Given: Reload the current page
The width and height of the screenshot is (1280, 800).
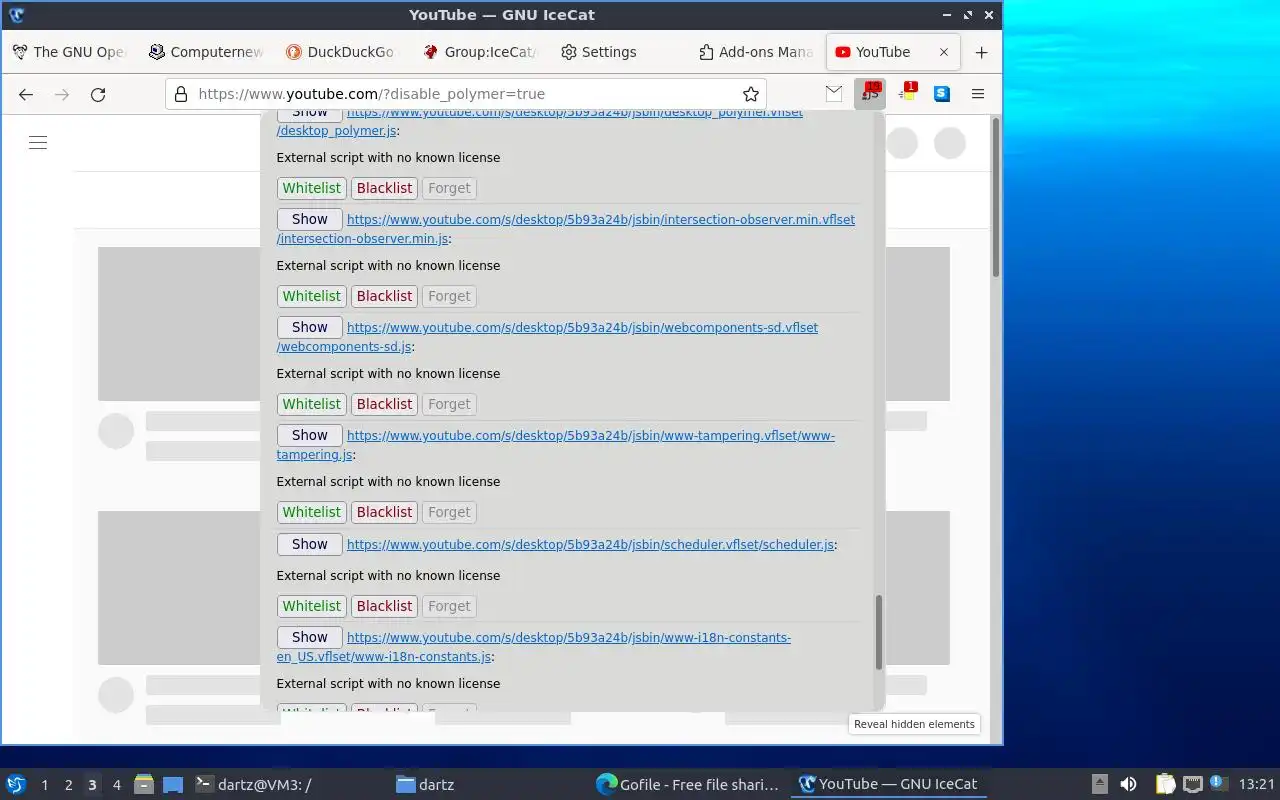Looking at the screenshot, I should pos(98,94).
